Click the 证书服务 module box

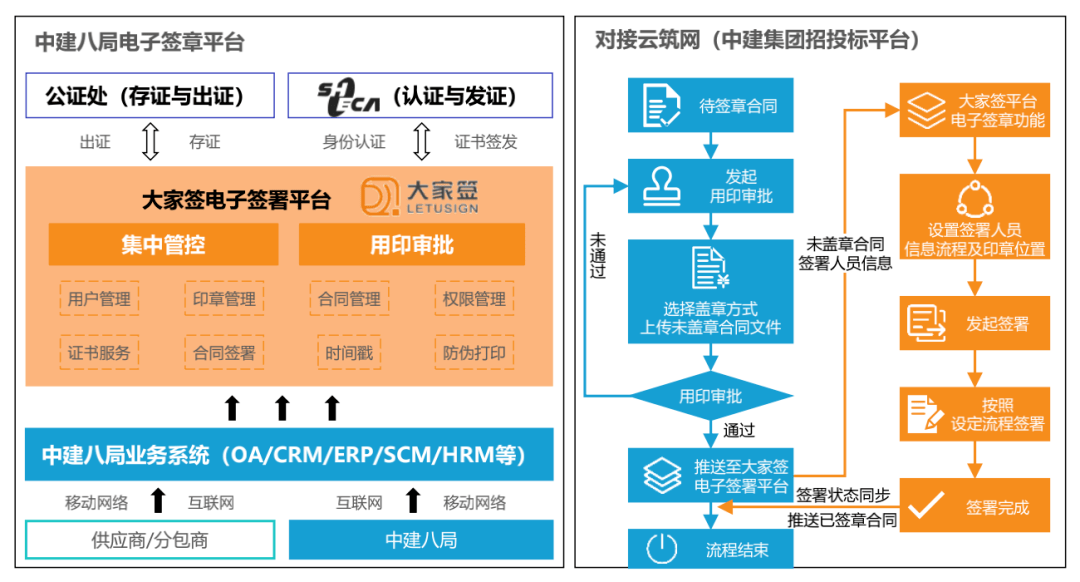tap(99, 353)
